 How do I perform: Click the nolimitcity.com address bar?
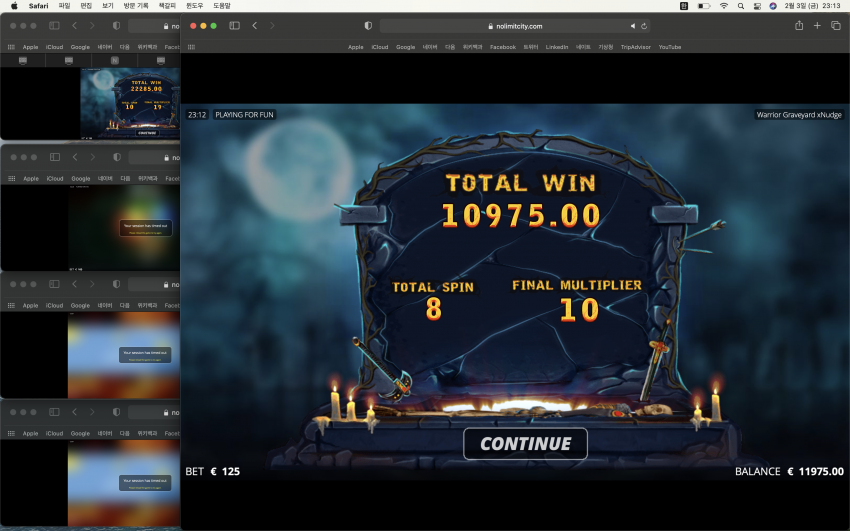coord(515,26)
